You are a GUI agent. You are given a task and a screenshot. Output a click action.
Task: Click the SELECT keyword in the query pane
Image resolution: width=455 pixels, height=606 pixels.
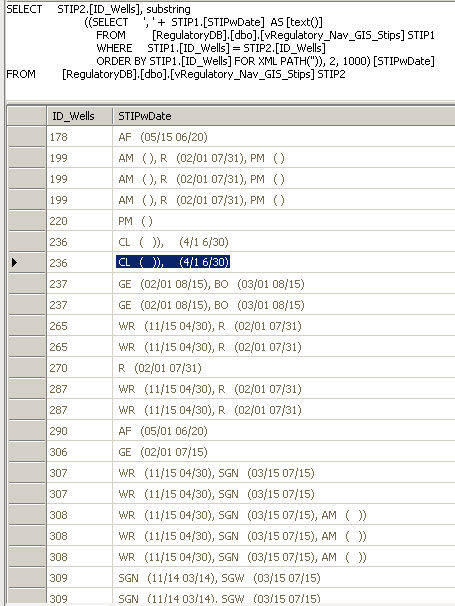[x=24, y=9]
